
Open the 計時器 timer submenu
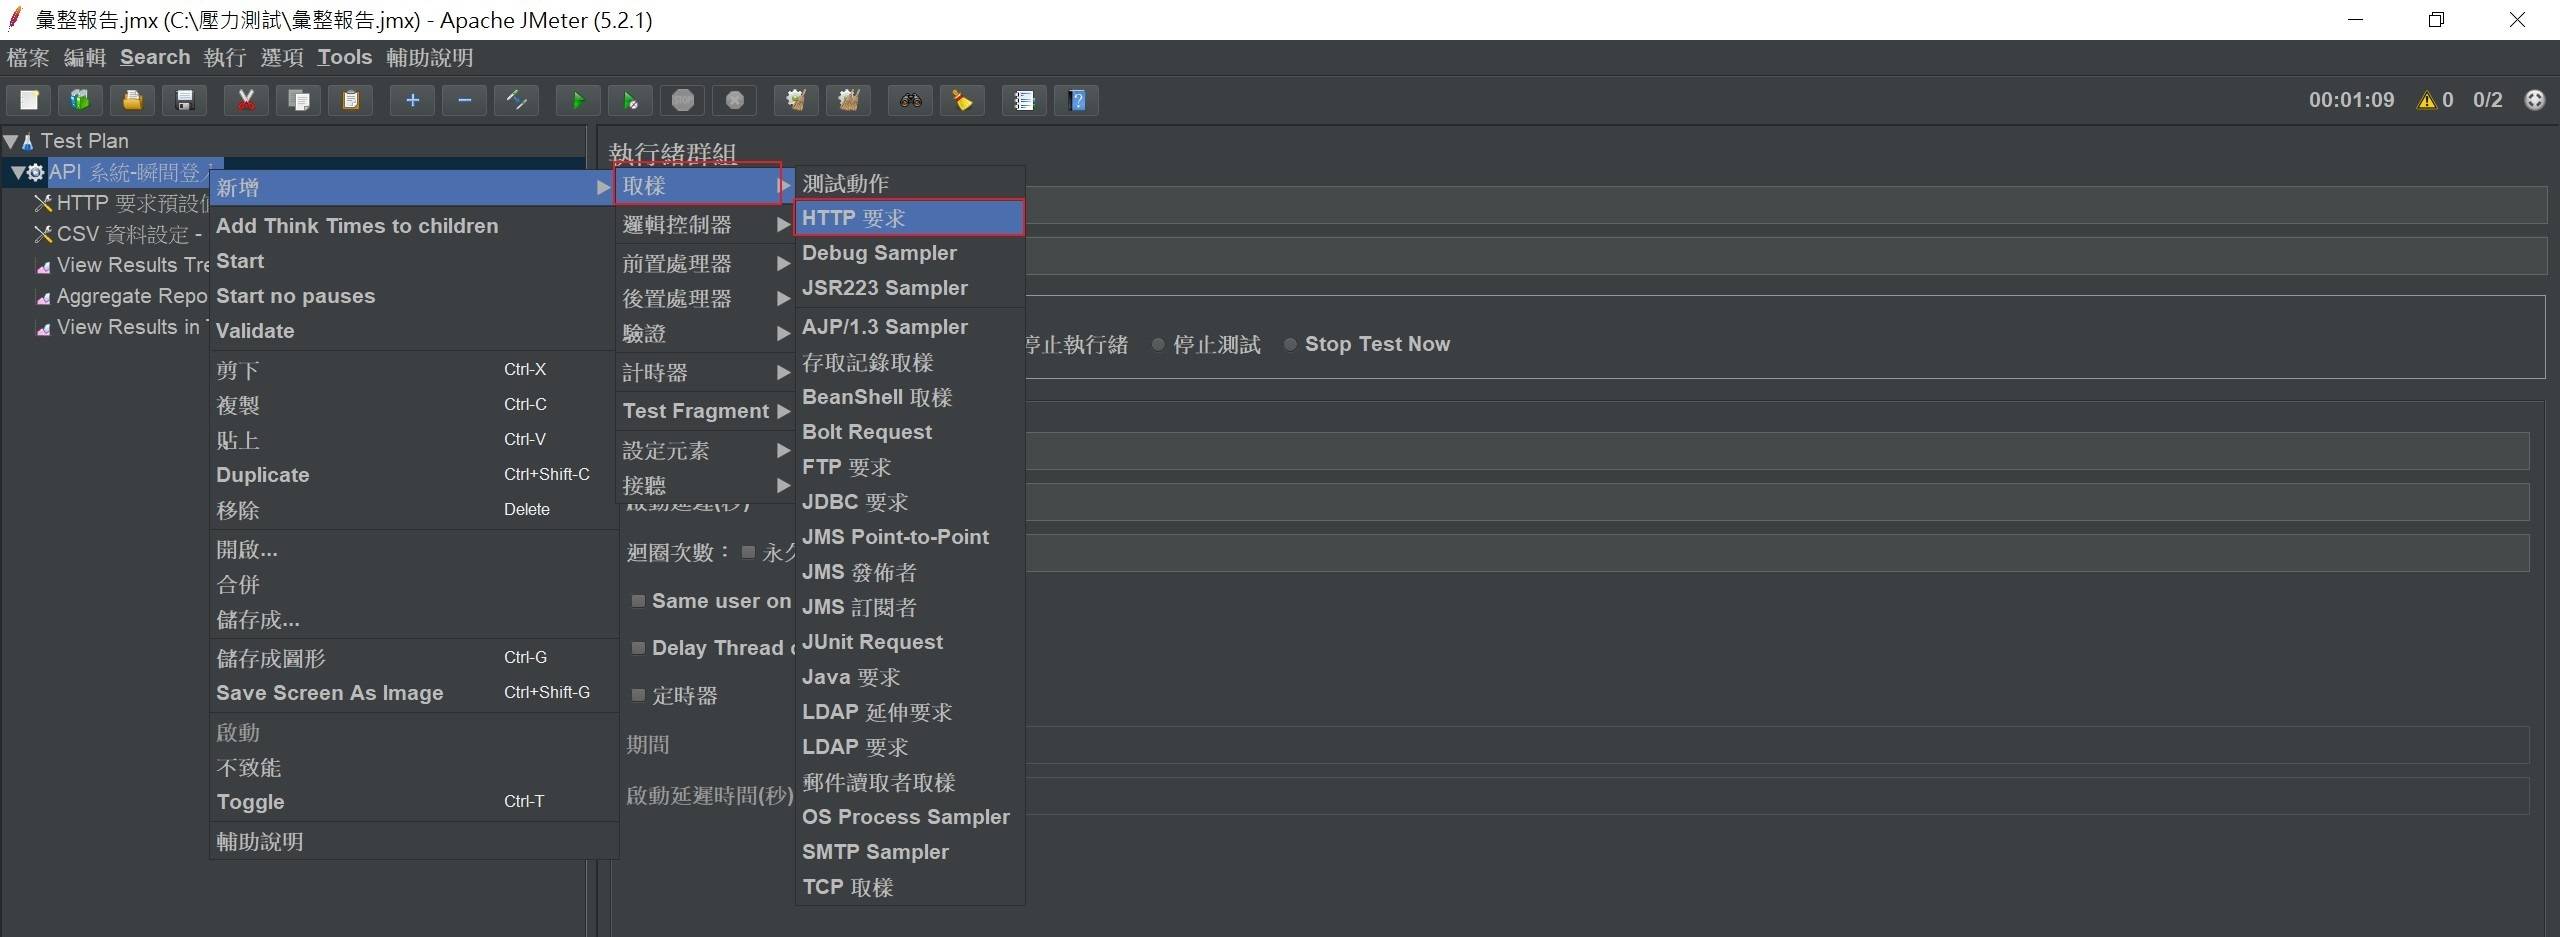tap(705, 372)
